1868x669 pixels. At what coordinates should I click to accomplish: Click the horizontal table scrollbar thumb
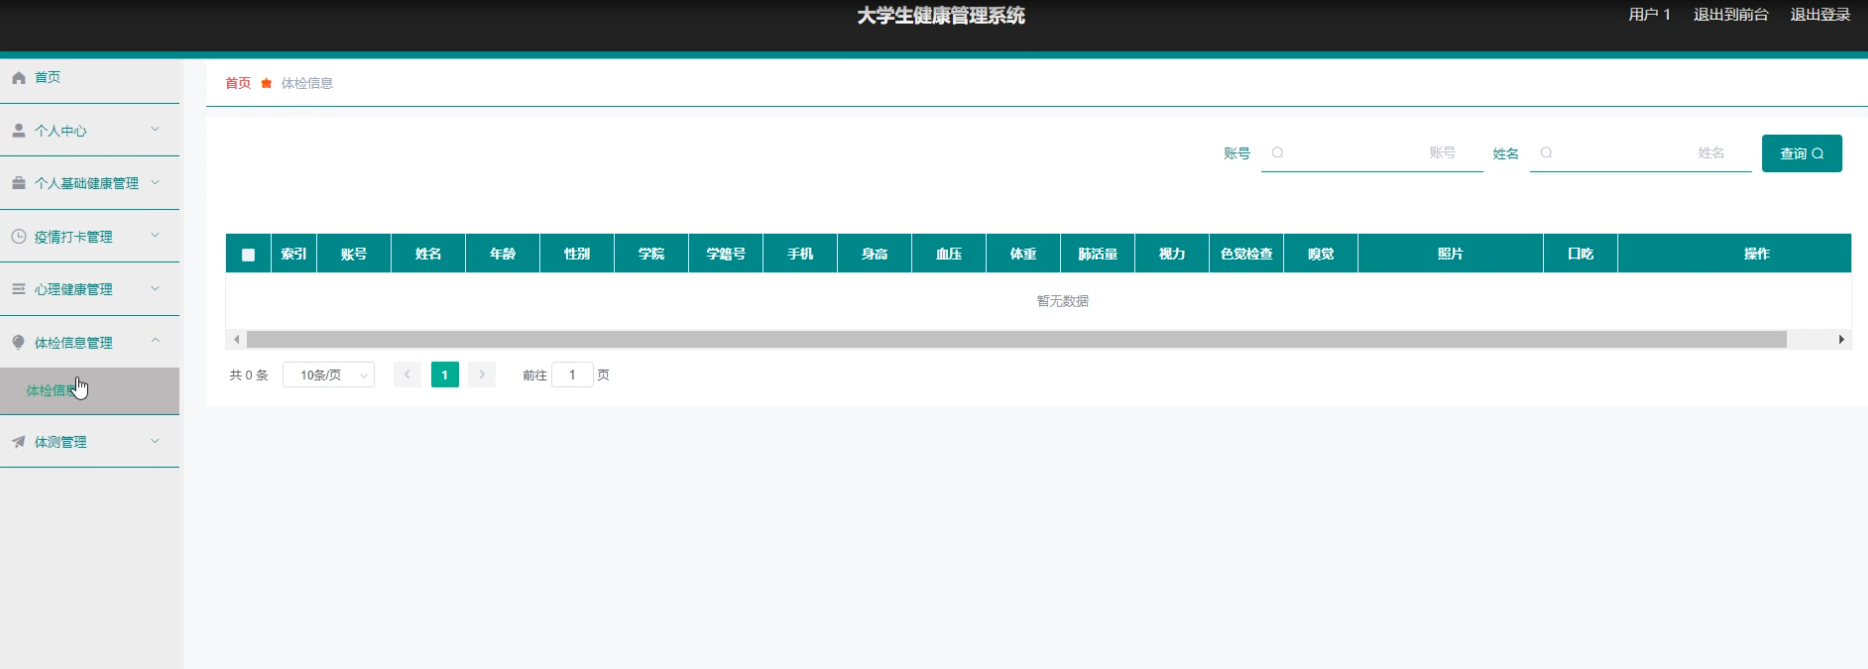1016,340
